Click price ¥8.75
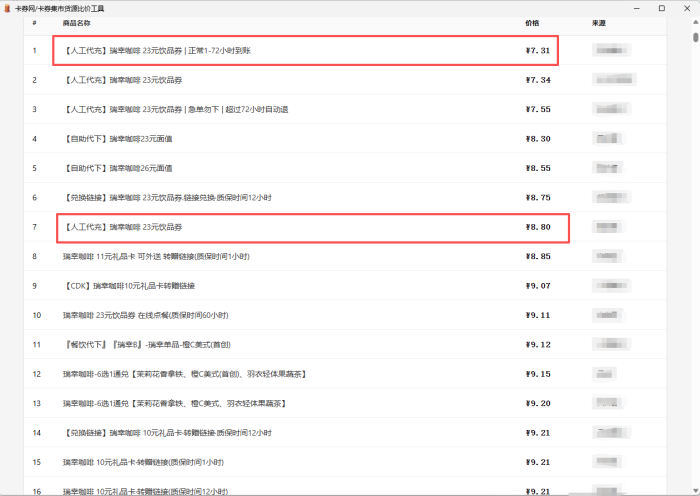700x496 pixels. [x=538, y=197]
